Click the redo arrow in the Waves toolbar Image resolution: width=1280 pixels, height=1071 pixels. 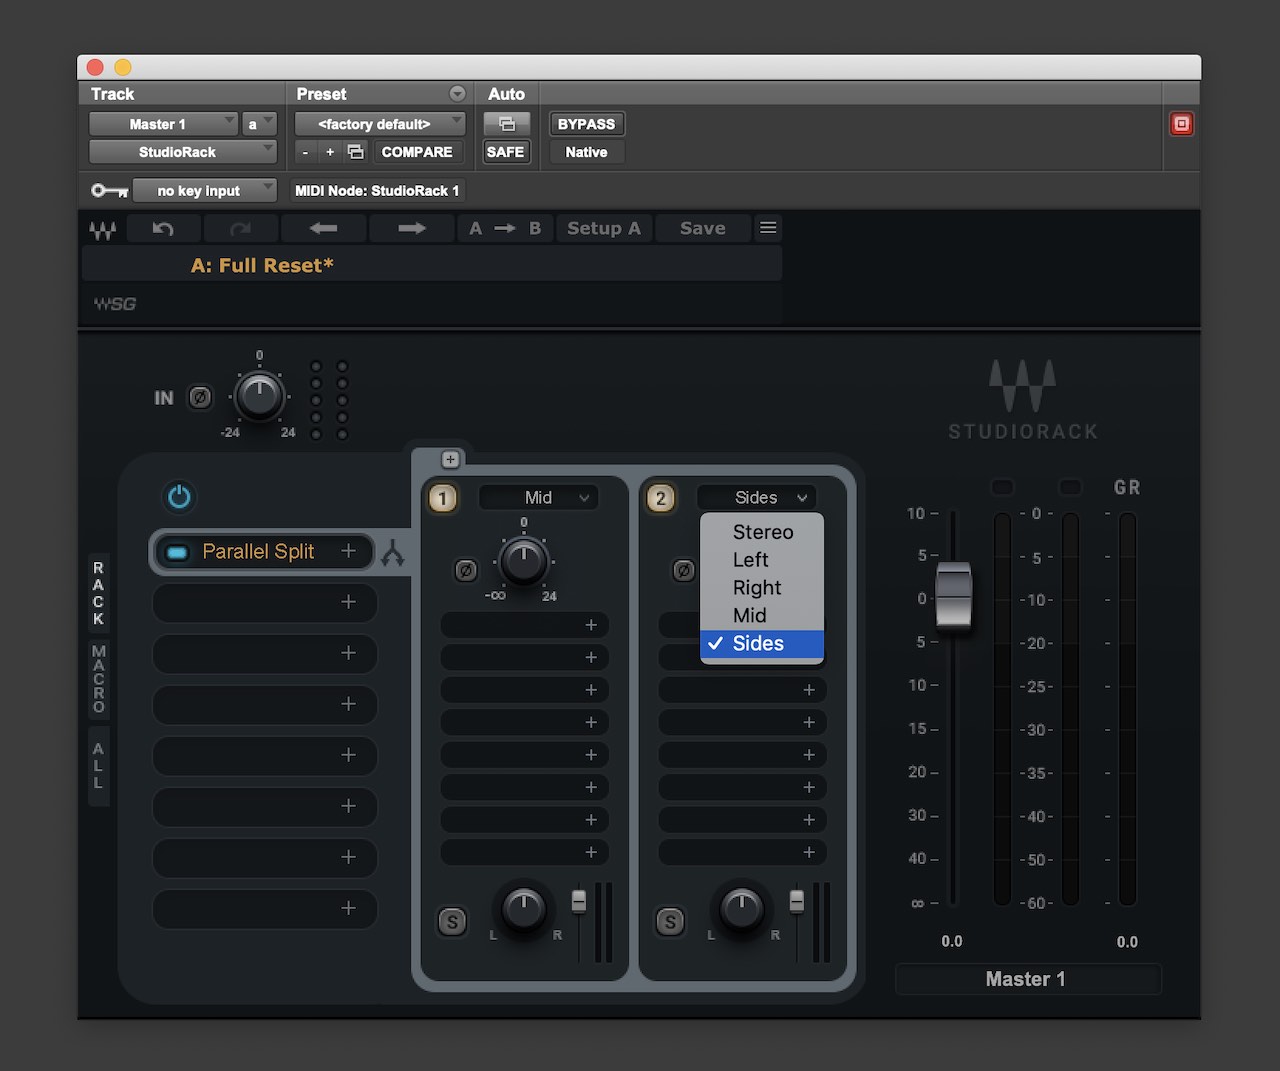click(240, 229)
